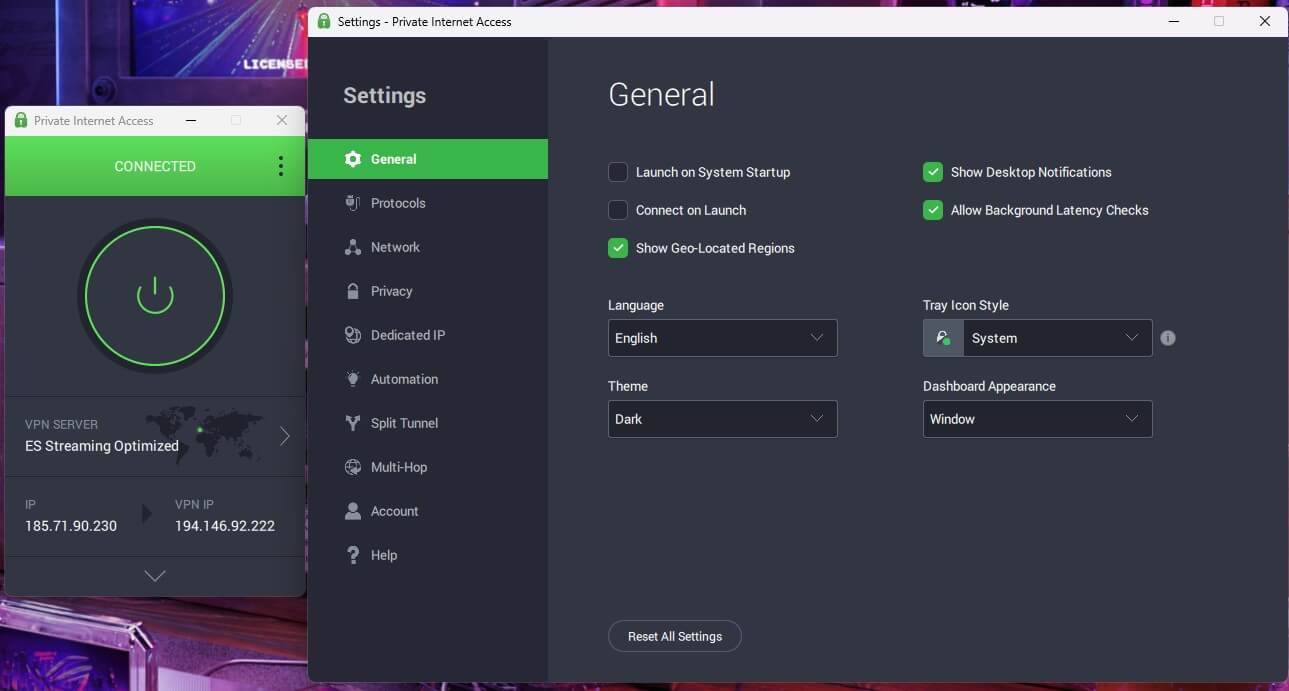Expand the dashboard with the bottom chevron

pos(155,576)
